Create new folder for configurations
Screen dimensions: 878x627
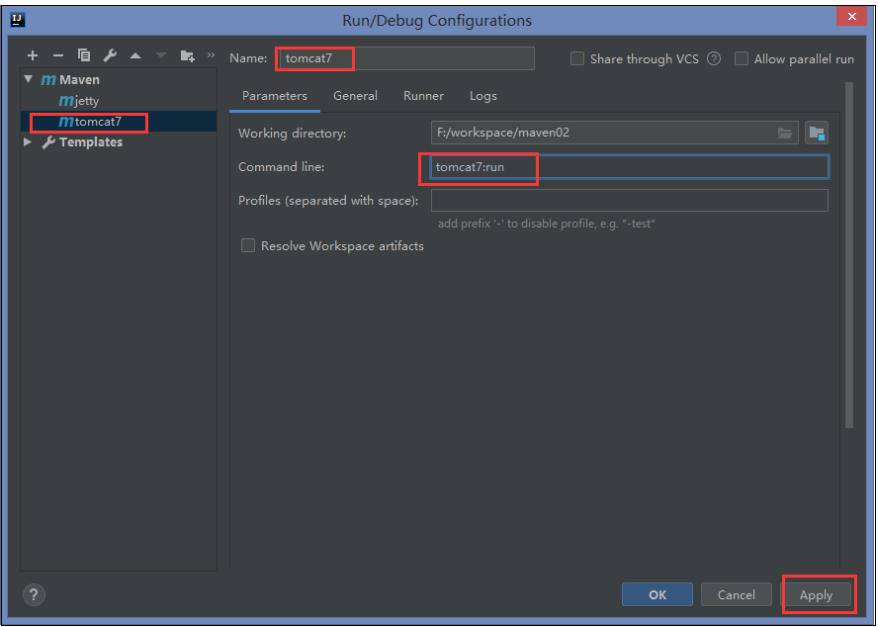[188, 55]
